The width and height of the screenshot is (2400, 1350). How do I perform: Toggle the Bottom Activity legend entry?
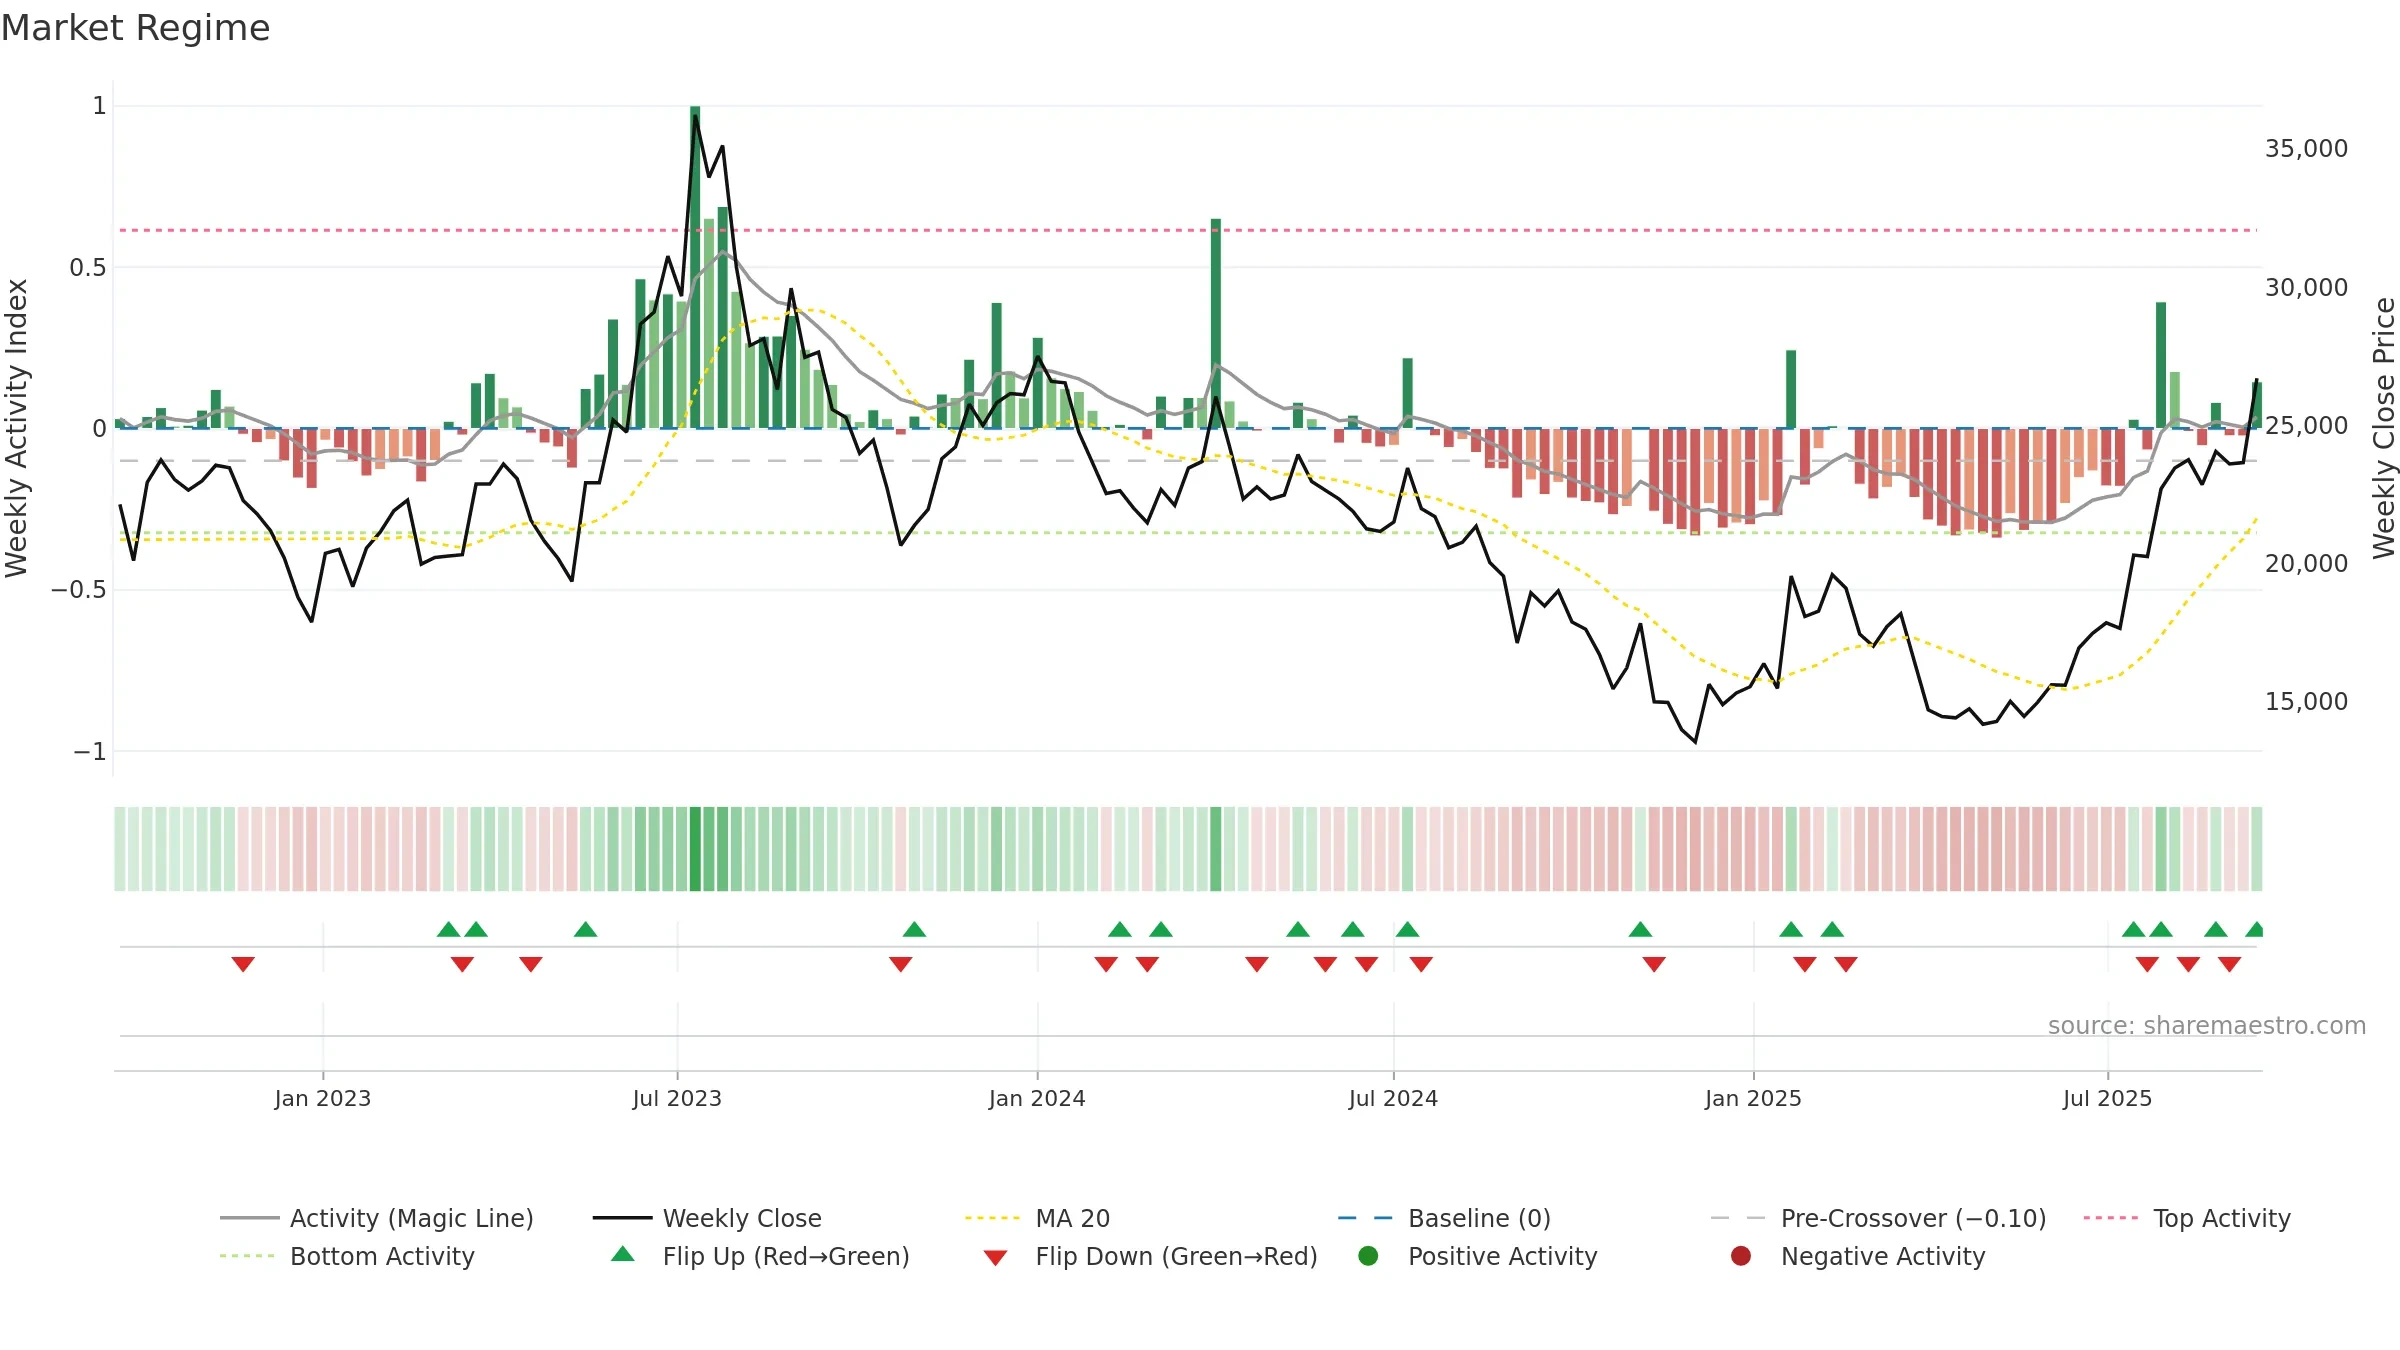[347, 1256]
